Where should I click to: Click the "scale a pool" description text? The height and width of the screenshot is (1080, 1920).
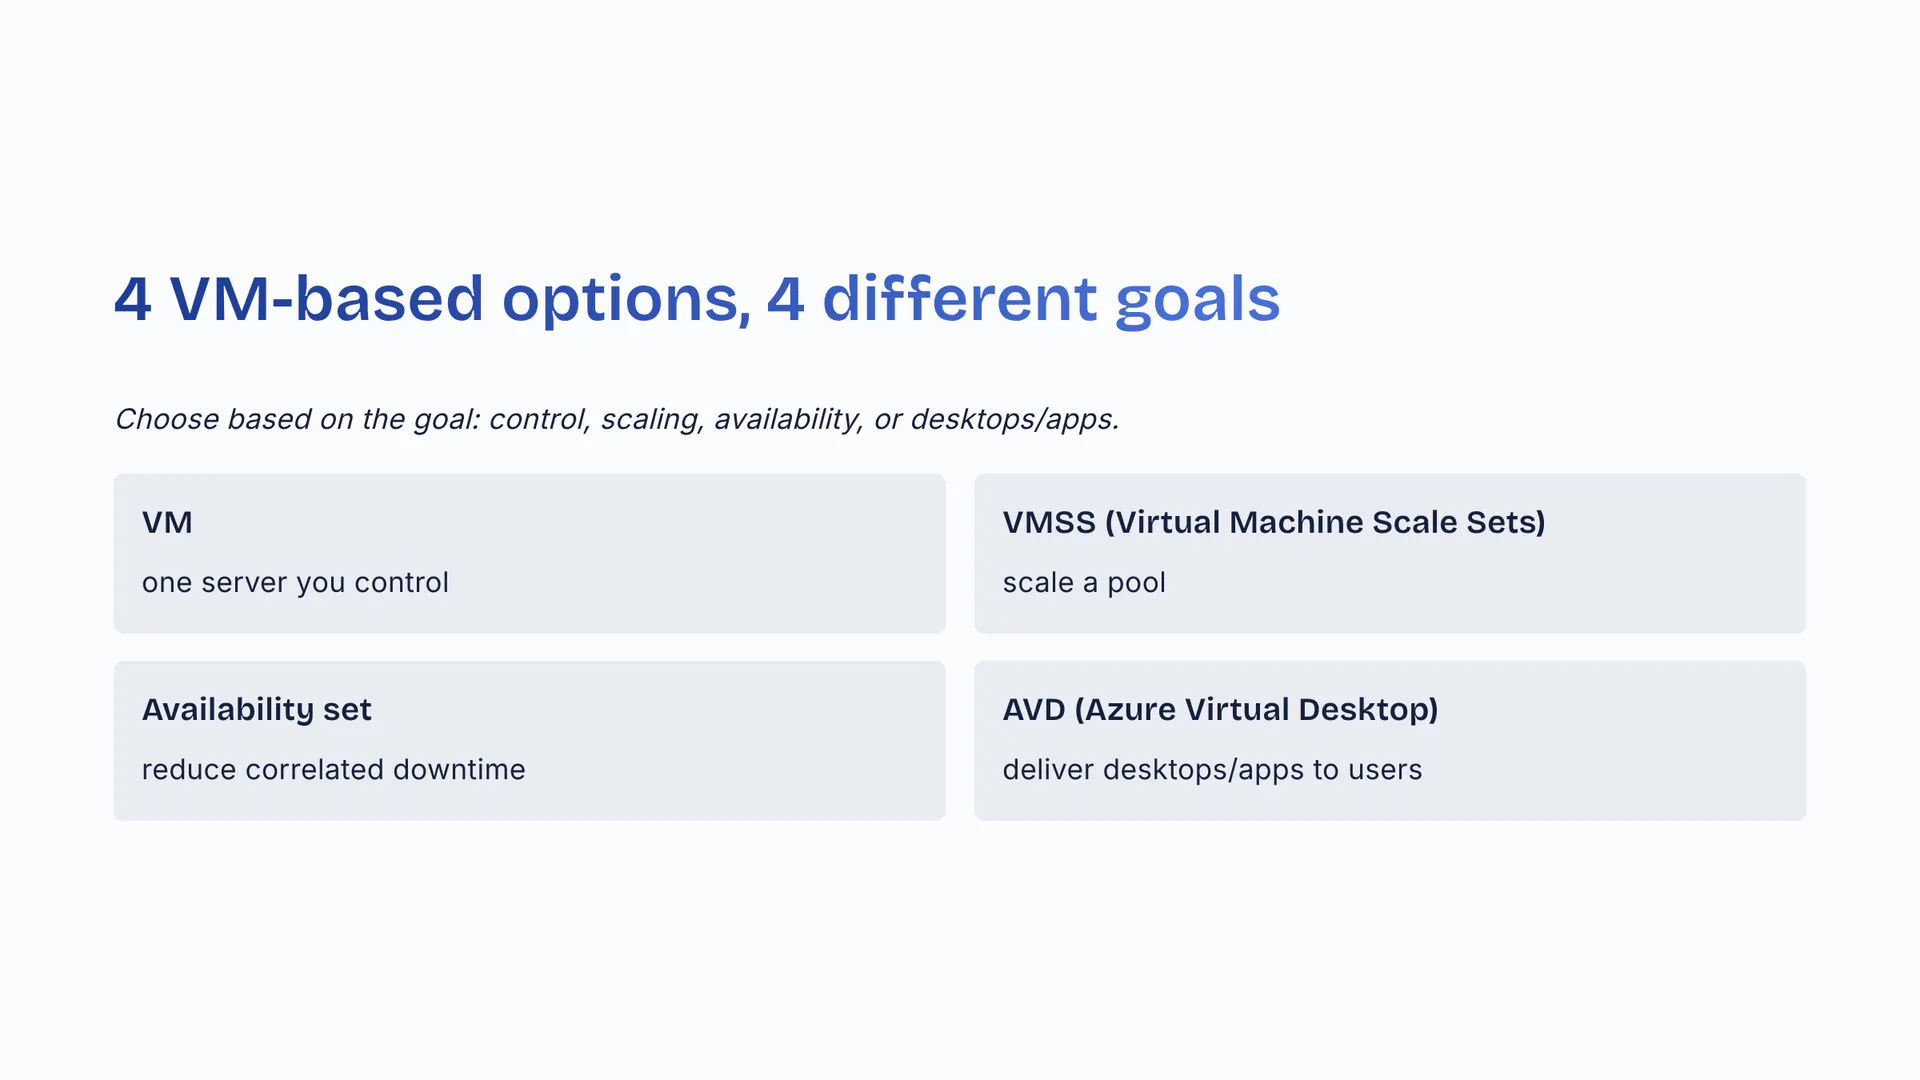[1084, 582]
